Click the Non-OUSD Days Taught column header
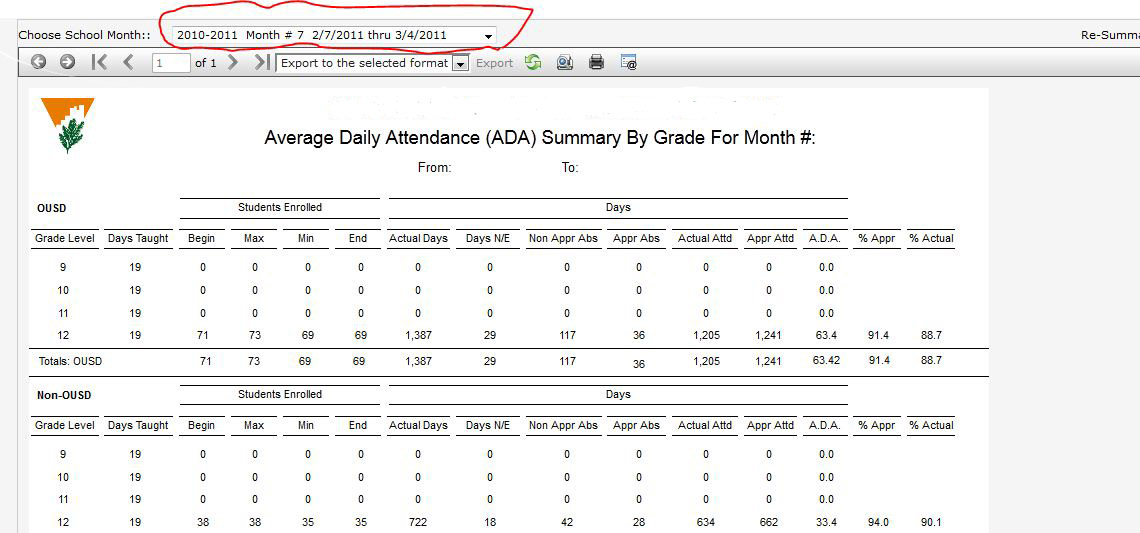Viewport: 1140px width, 533px height. point(138,425)
